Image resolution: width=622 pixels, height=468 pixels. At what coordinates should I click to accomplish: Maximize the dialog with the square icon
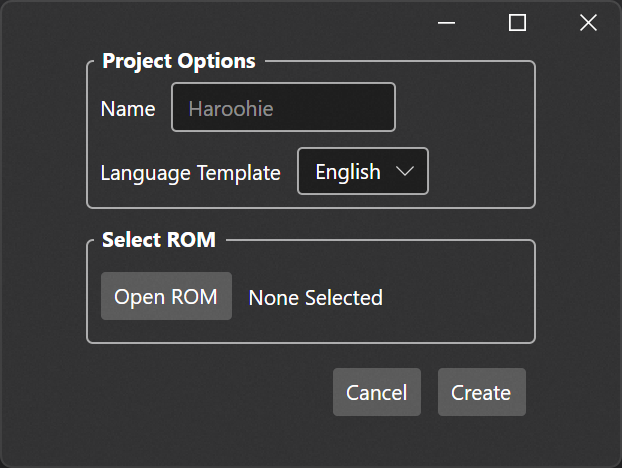pyautogui.click(x=517, y=23)
